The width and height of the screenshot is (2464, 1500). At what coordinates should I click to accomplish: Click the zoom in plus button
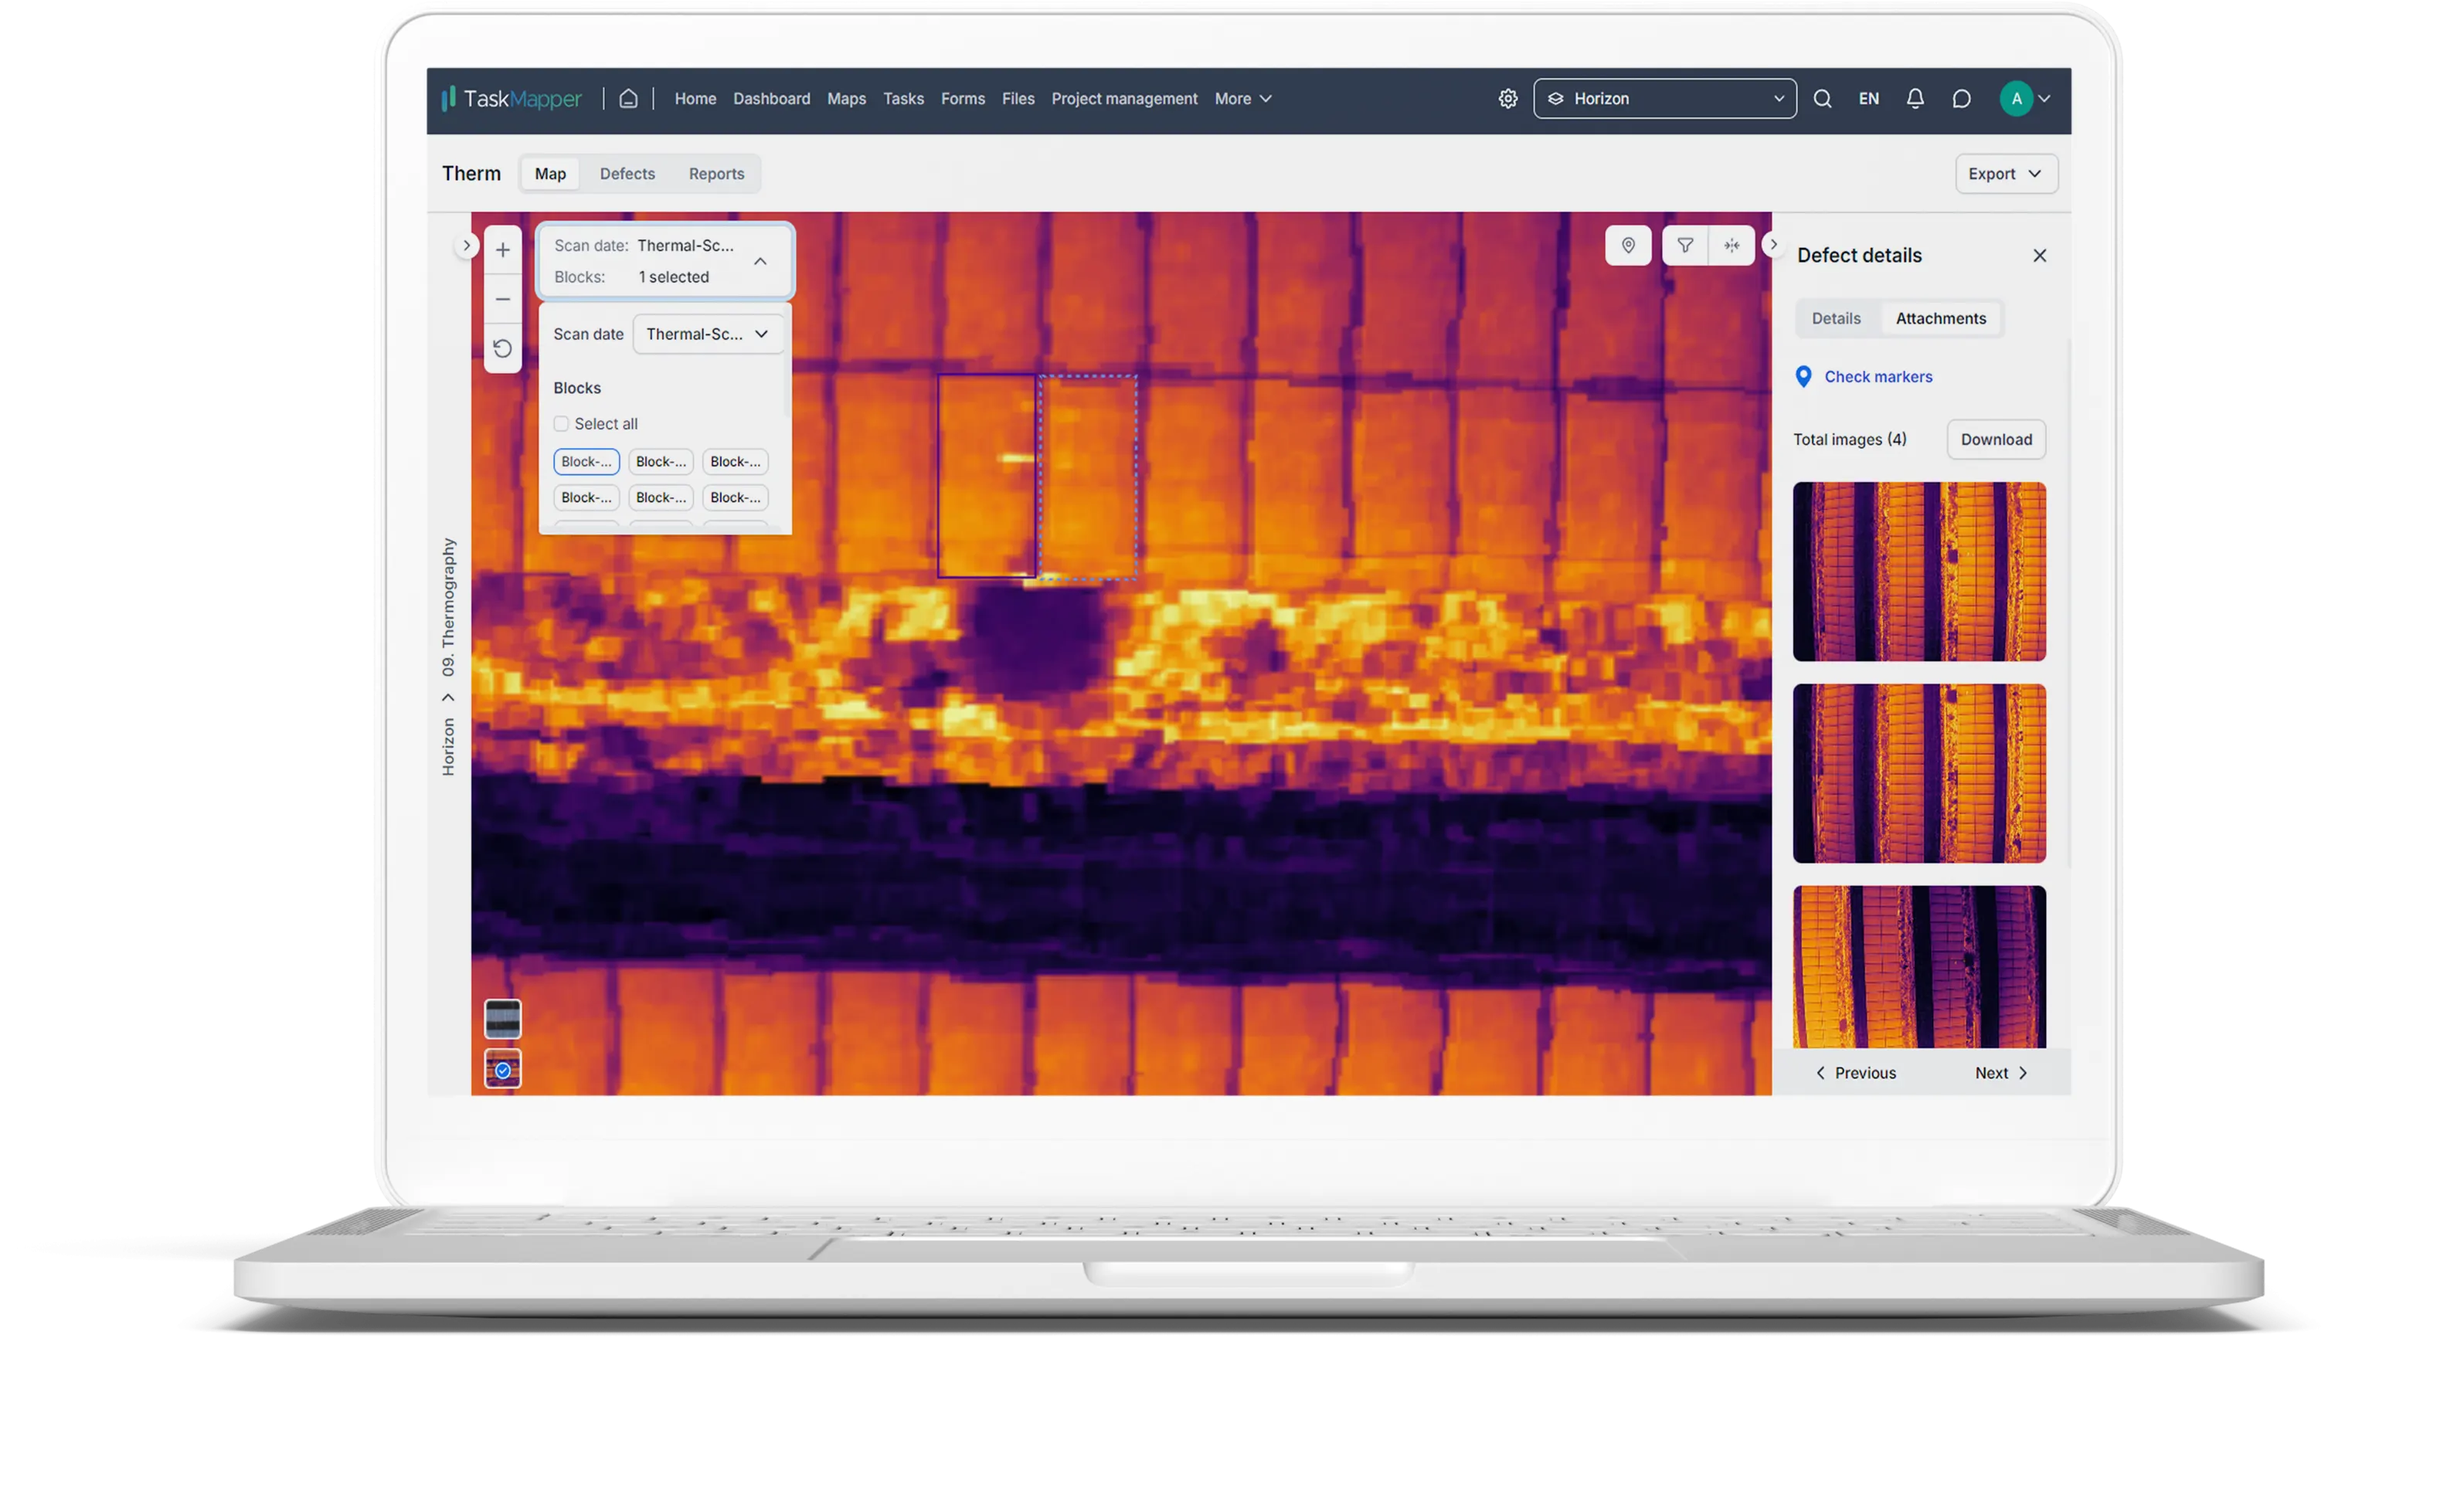(502, 250)
